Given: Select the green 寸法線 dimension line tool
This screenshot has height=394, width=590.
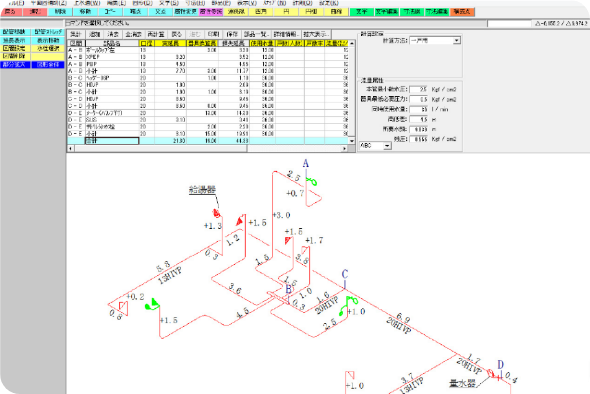Looking at the screenshot, I should click(x=412, y=12).
